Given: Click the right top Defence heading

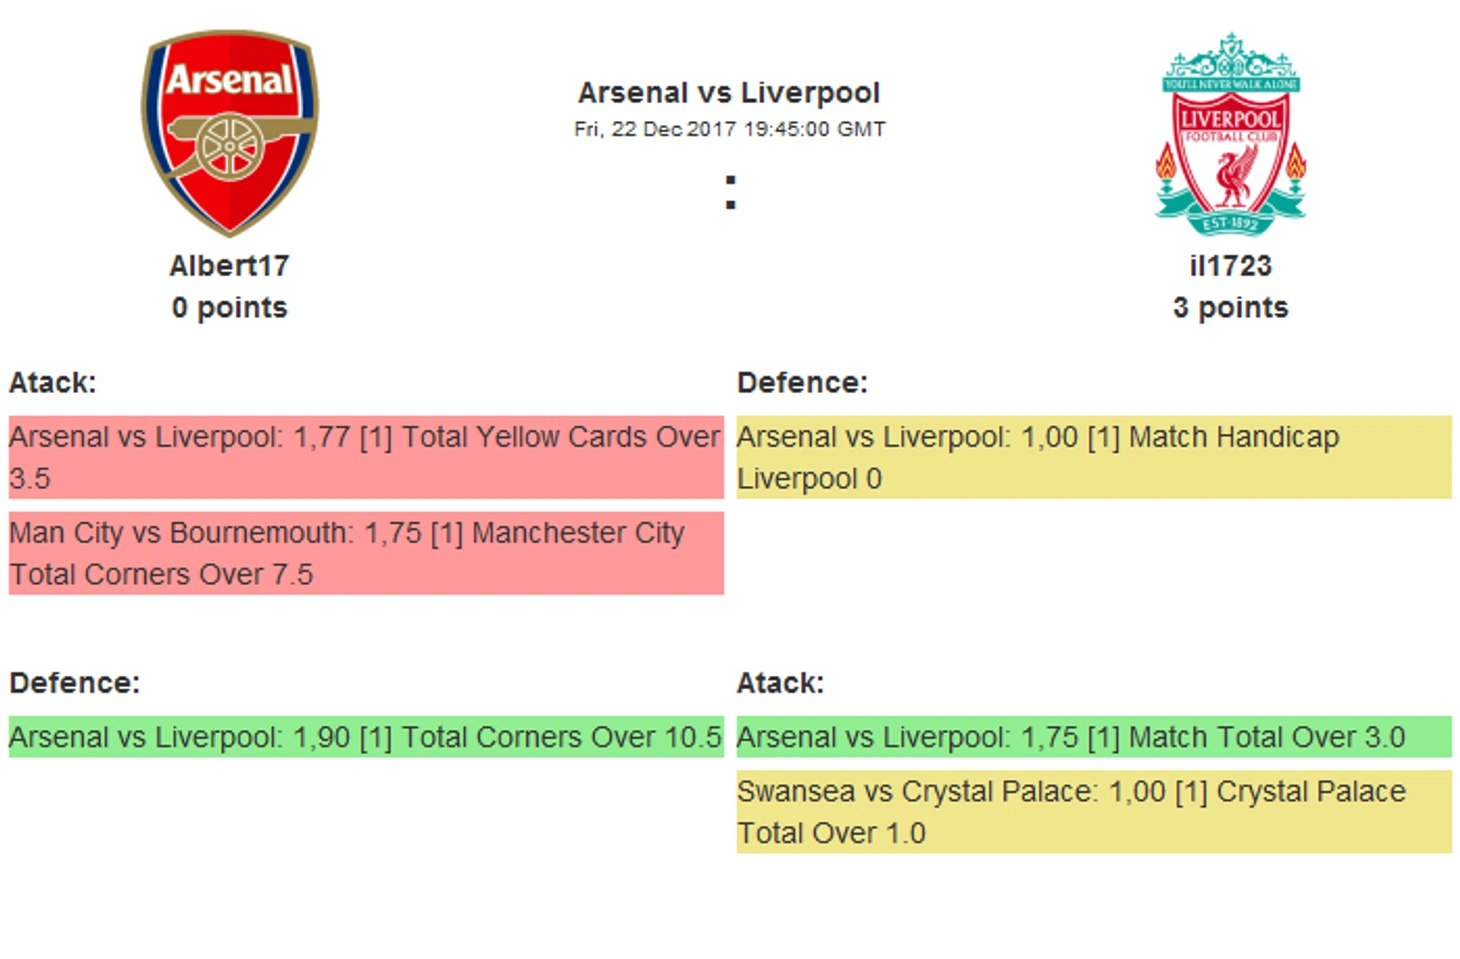Looking at the screenshot, I should [802, 383].
